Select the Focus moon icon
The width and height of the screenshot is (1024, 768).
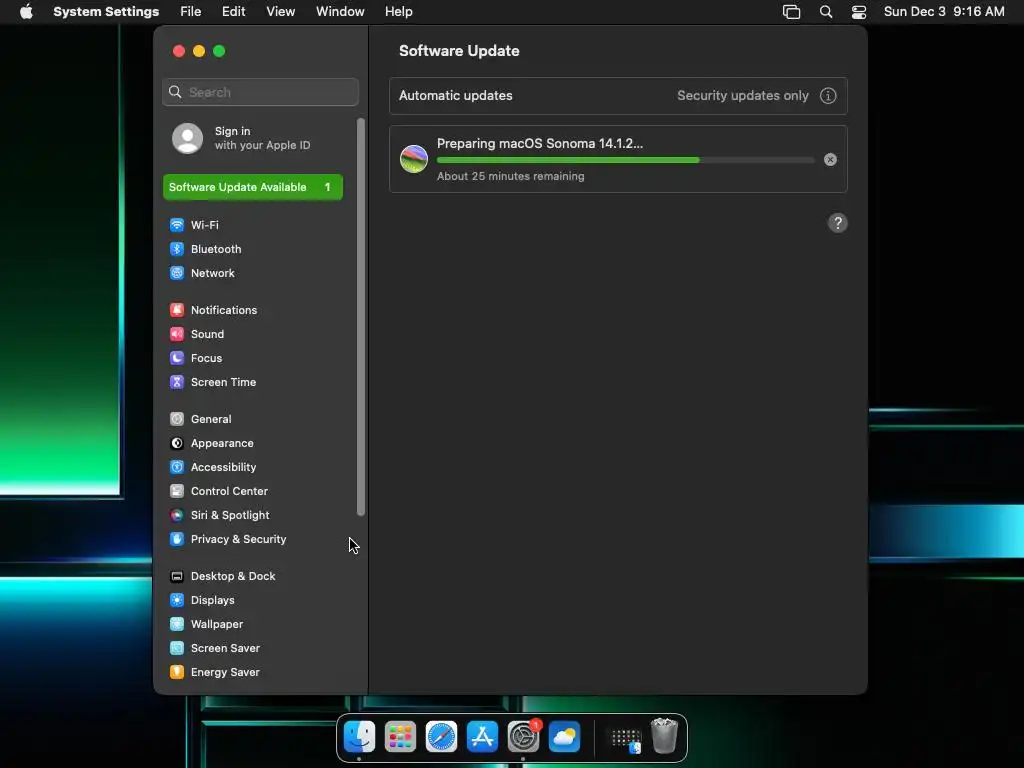(x=177, y=358)
